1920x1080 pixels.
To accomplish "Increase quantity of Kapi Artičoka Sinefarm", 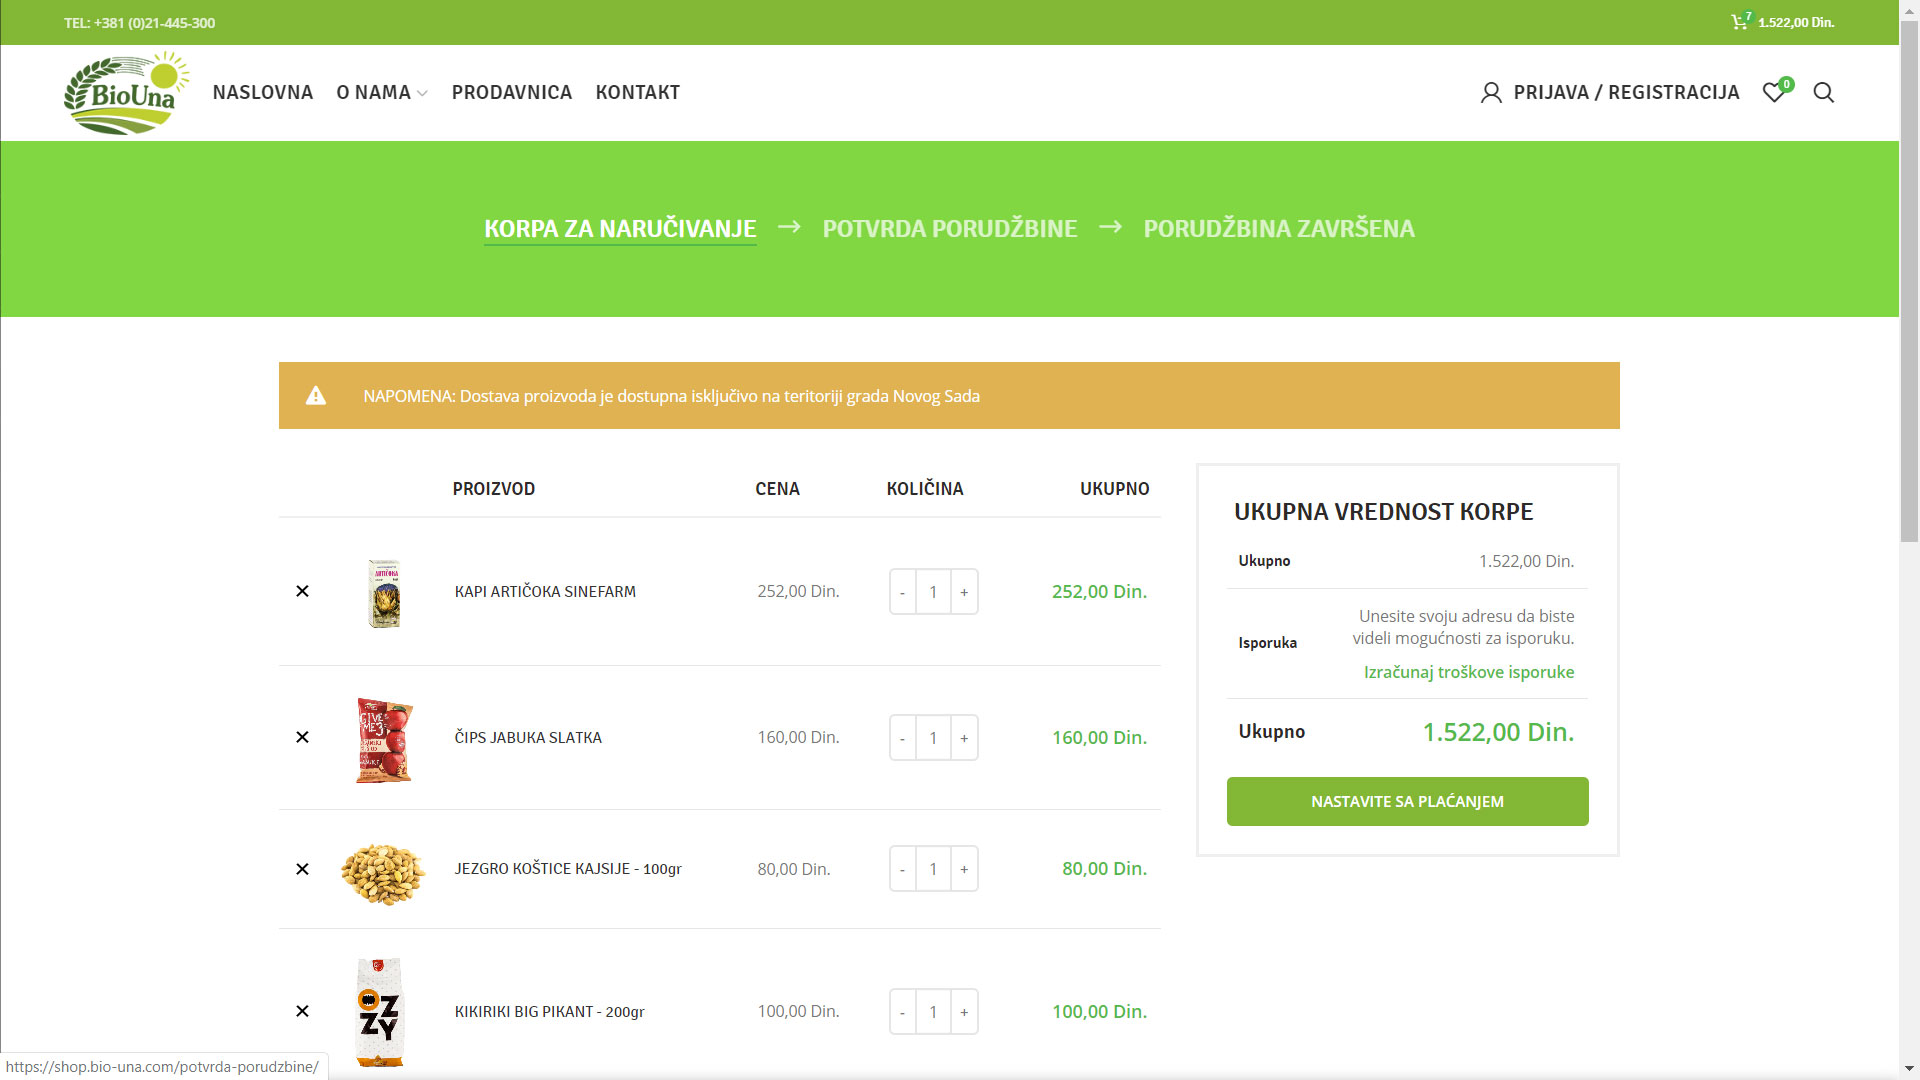I will point(964,592).
